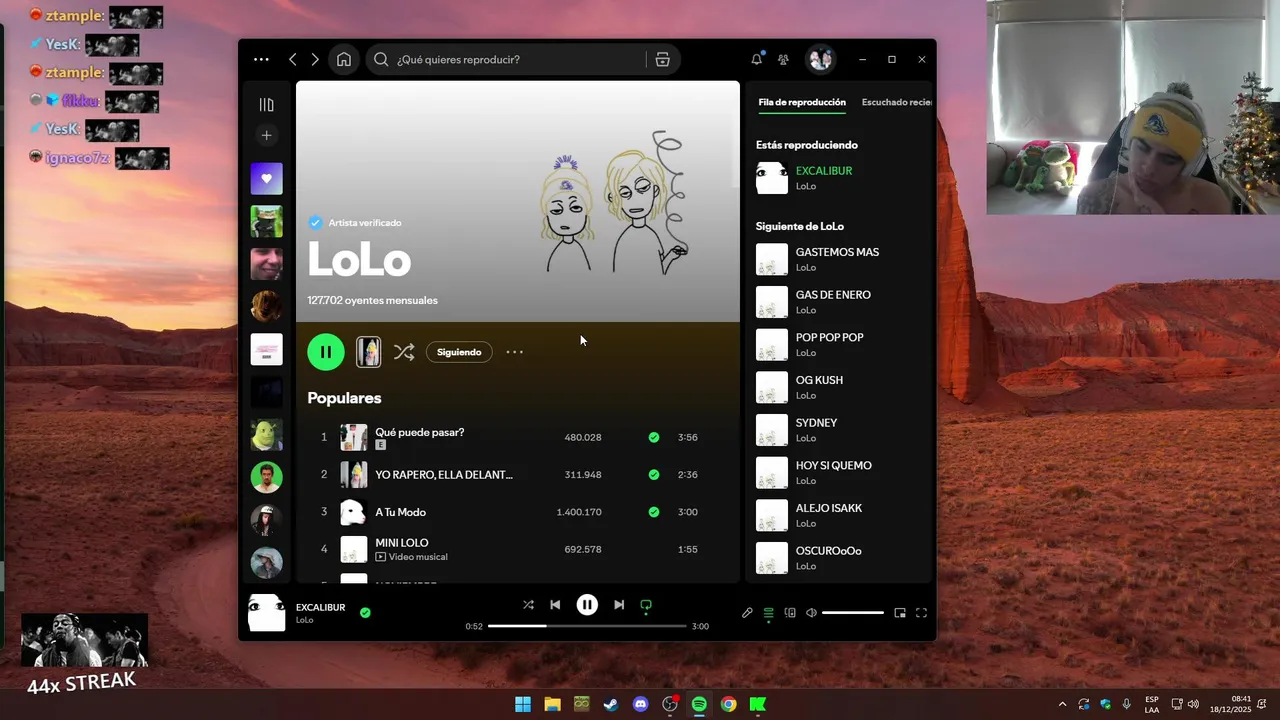Click the Siguiendo follow button
1280x720 pixels.
[x=459, y=352]
